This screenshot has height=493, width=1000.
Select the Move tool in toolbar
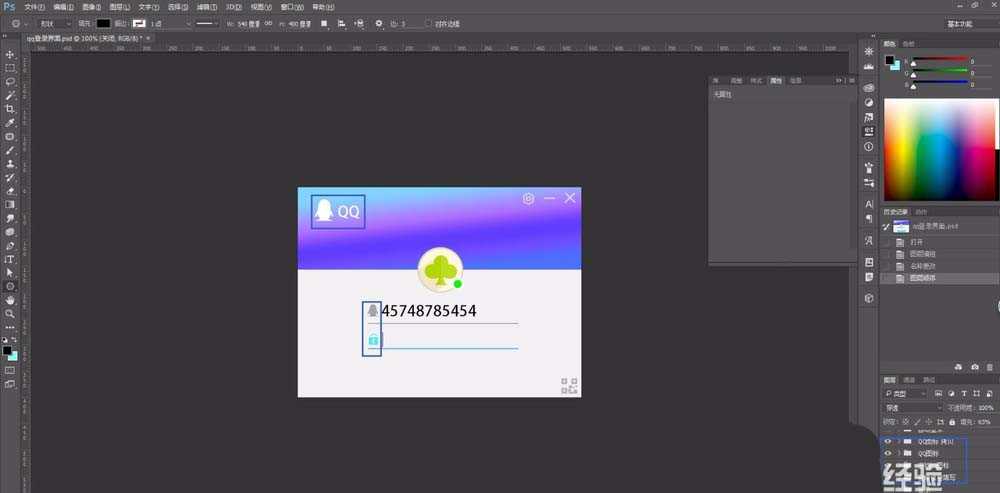[10, 54]
